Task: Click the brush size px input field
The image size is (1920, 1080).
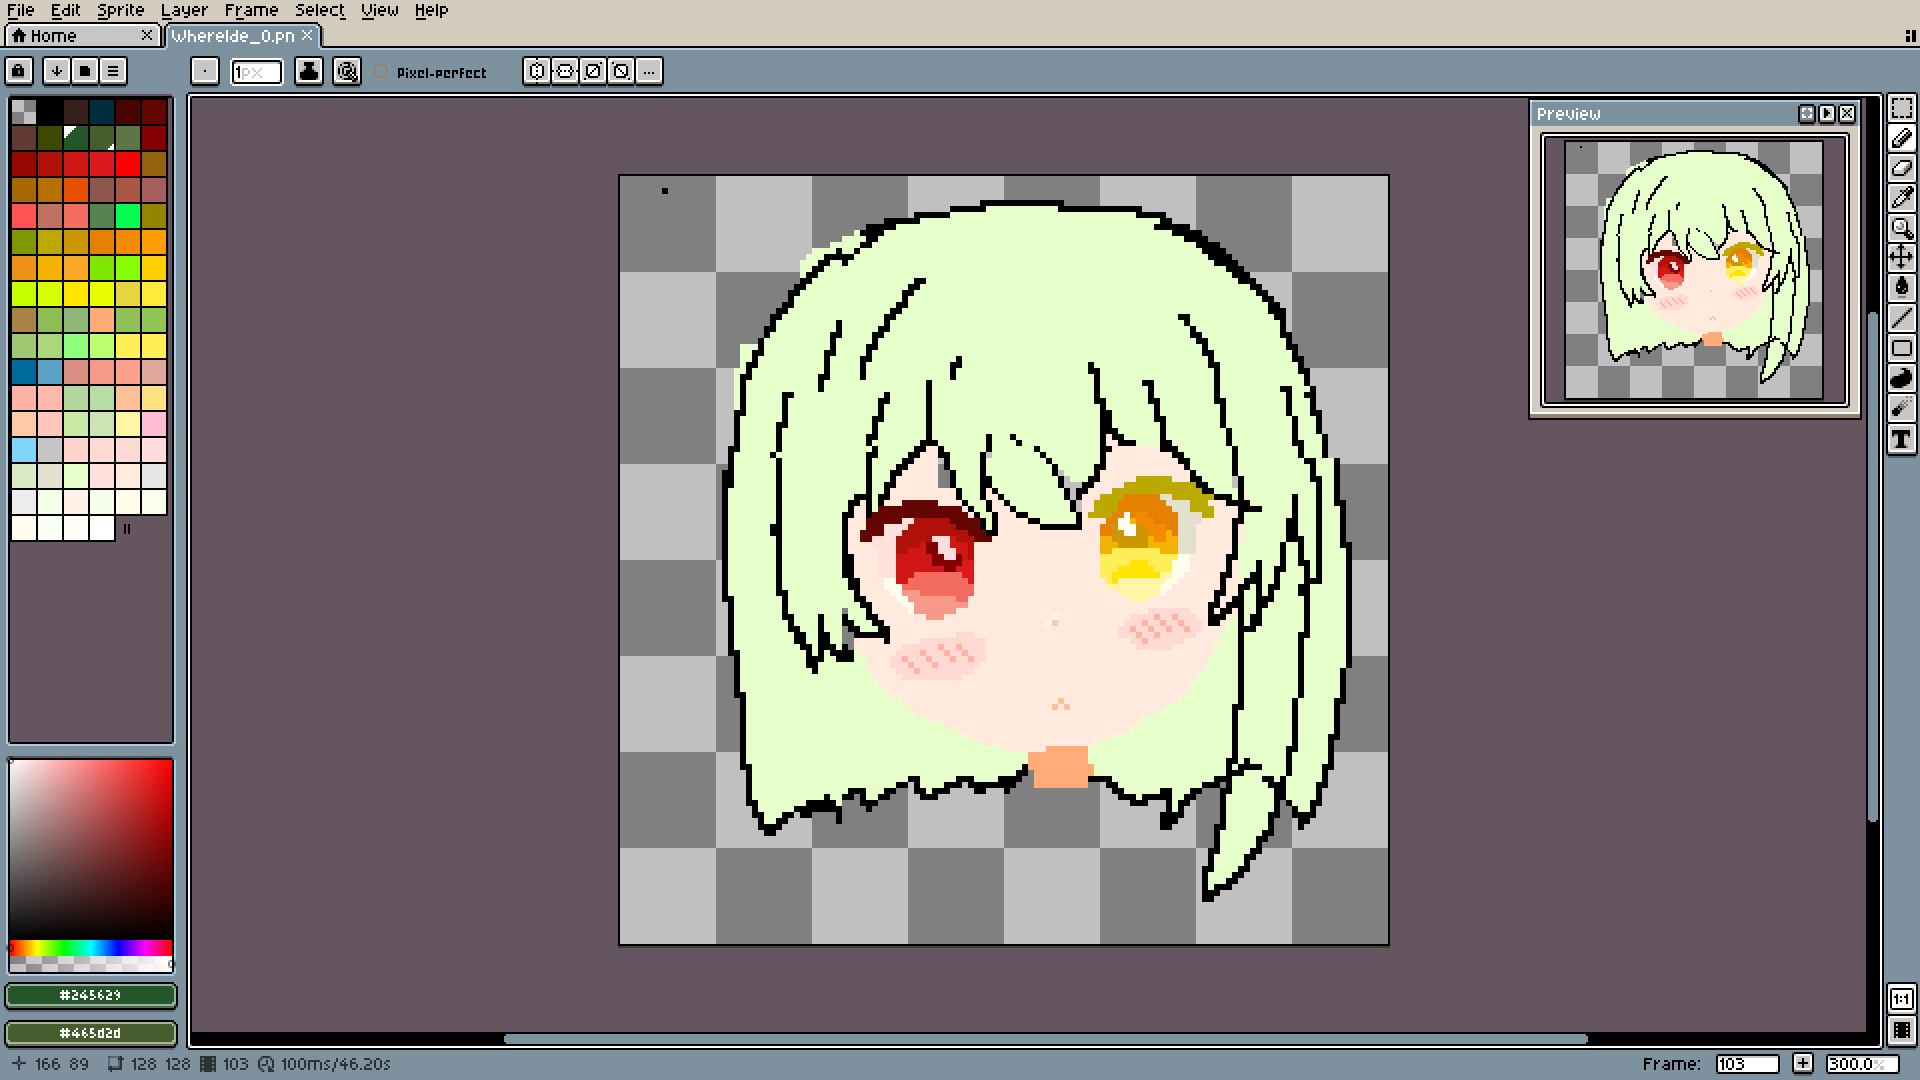Action: [x=256, y=72]
